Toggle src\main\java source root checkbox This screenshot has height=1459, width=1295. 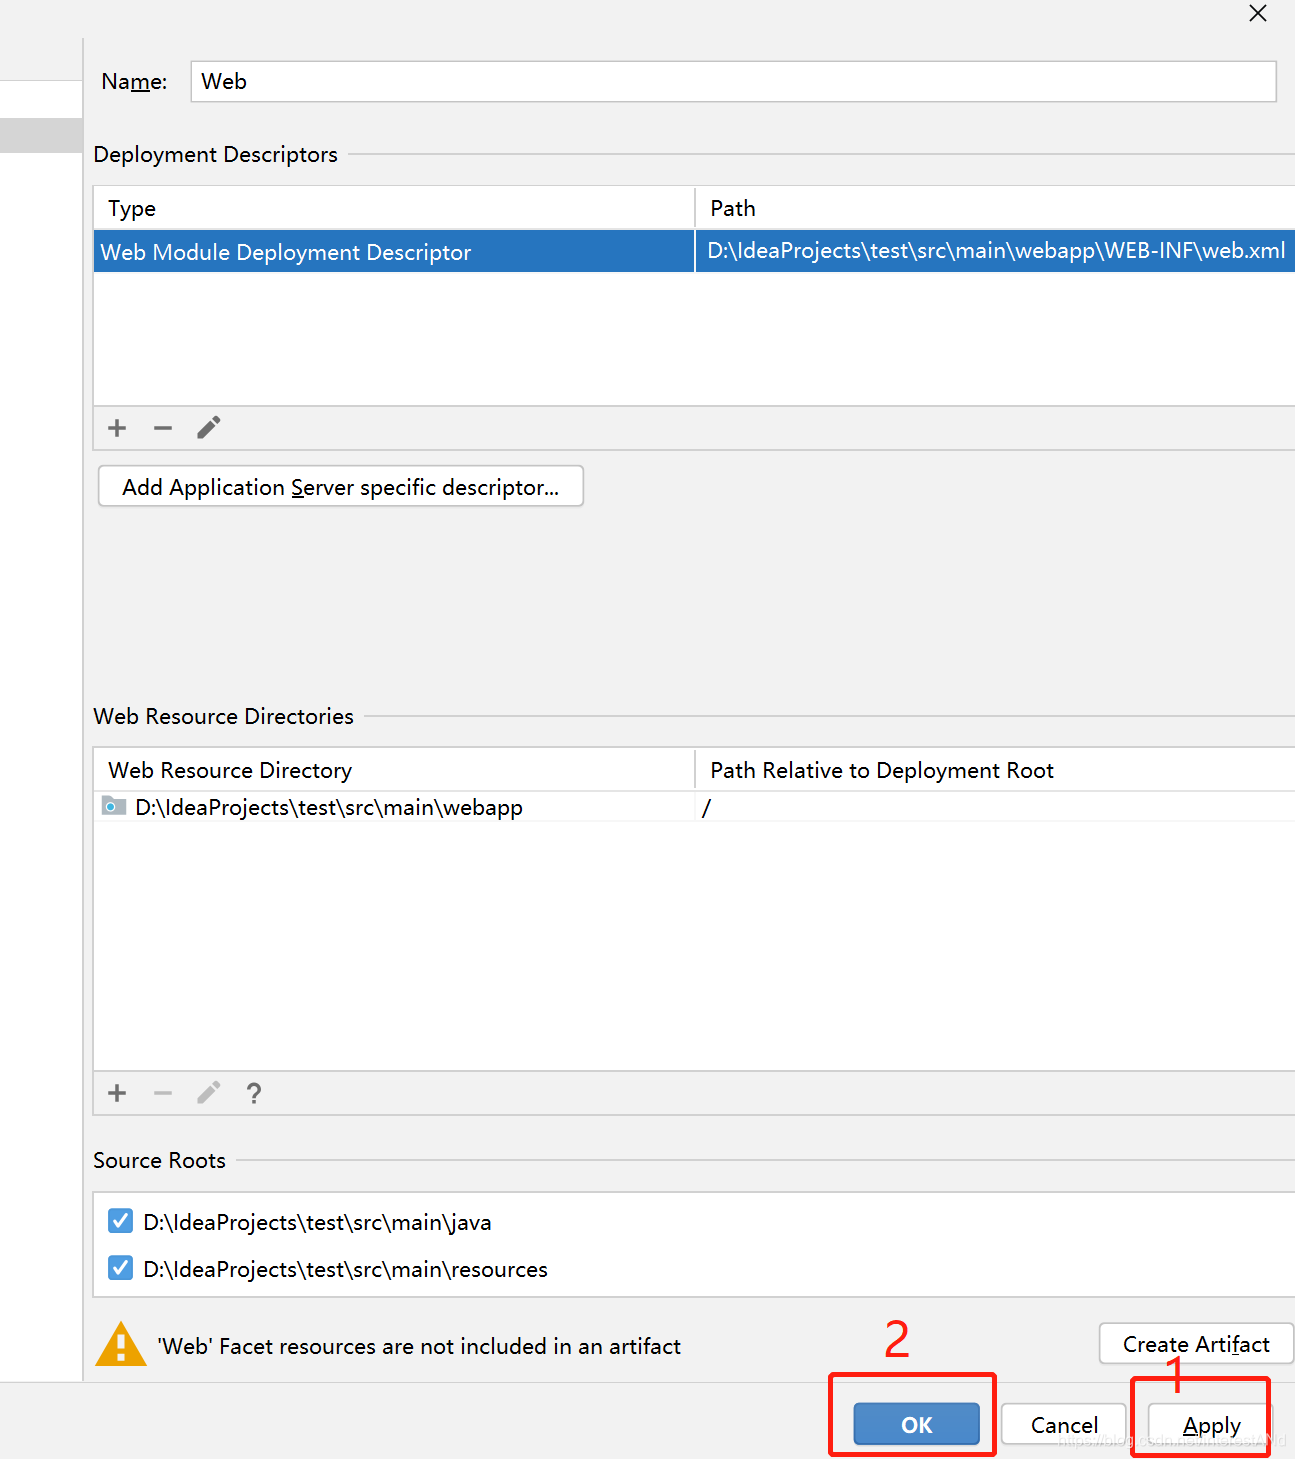pyautogui.click(x=120, y=1221)
